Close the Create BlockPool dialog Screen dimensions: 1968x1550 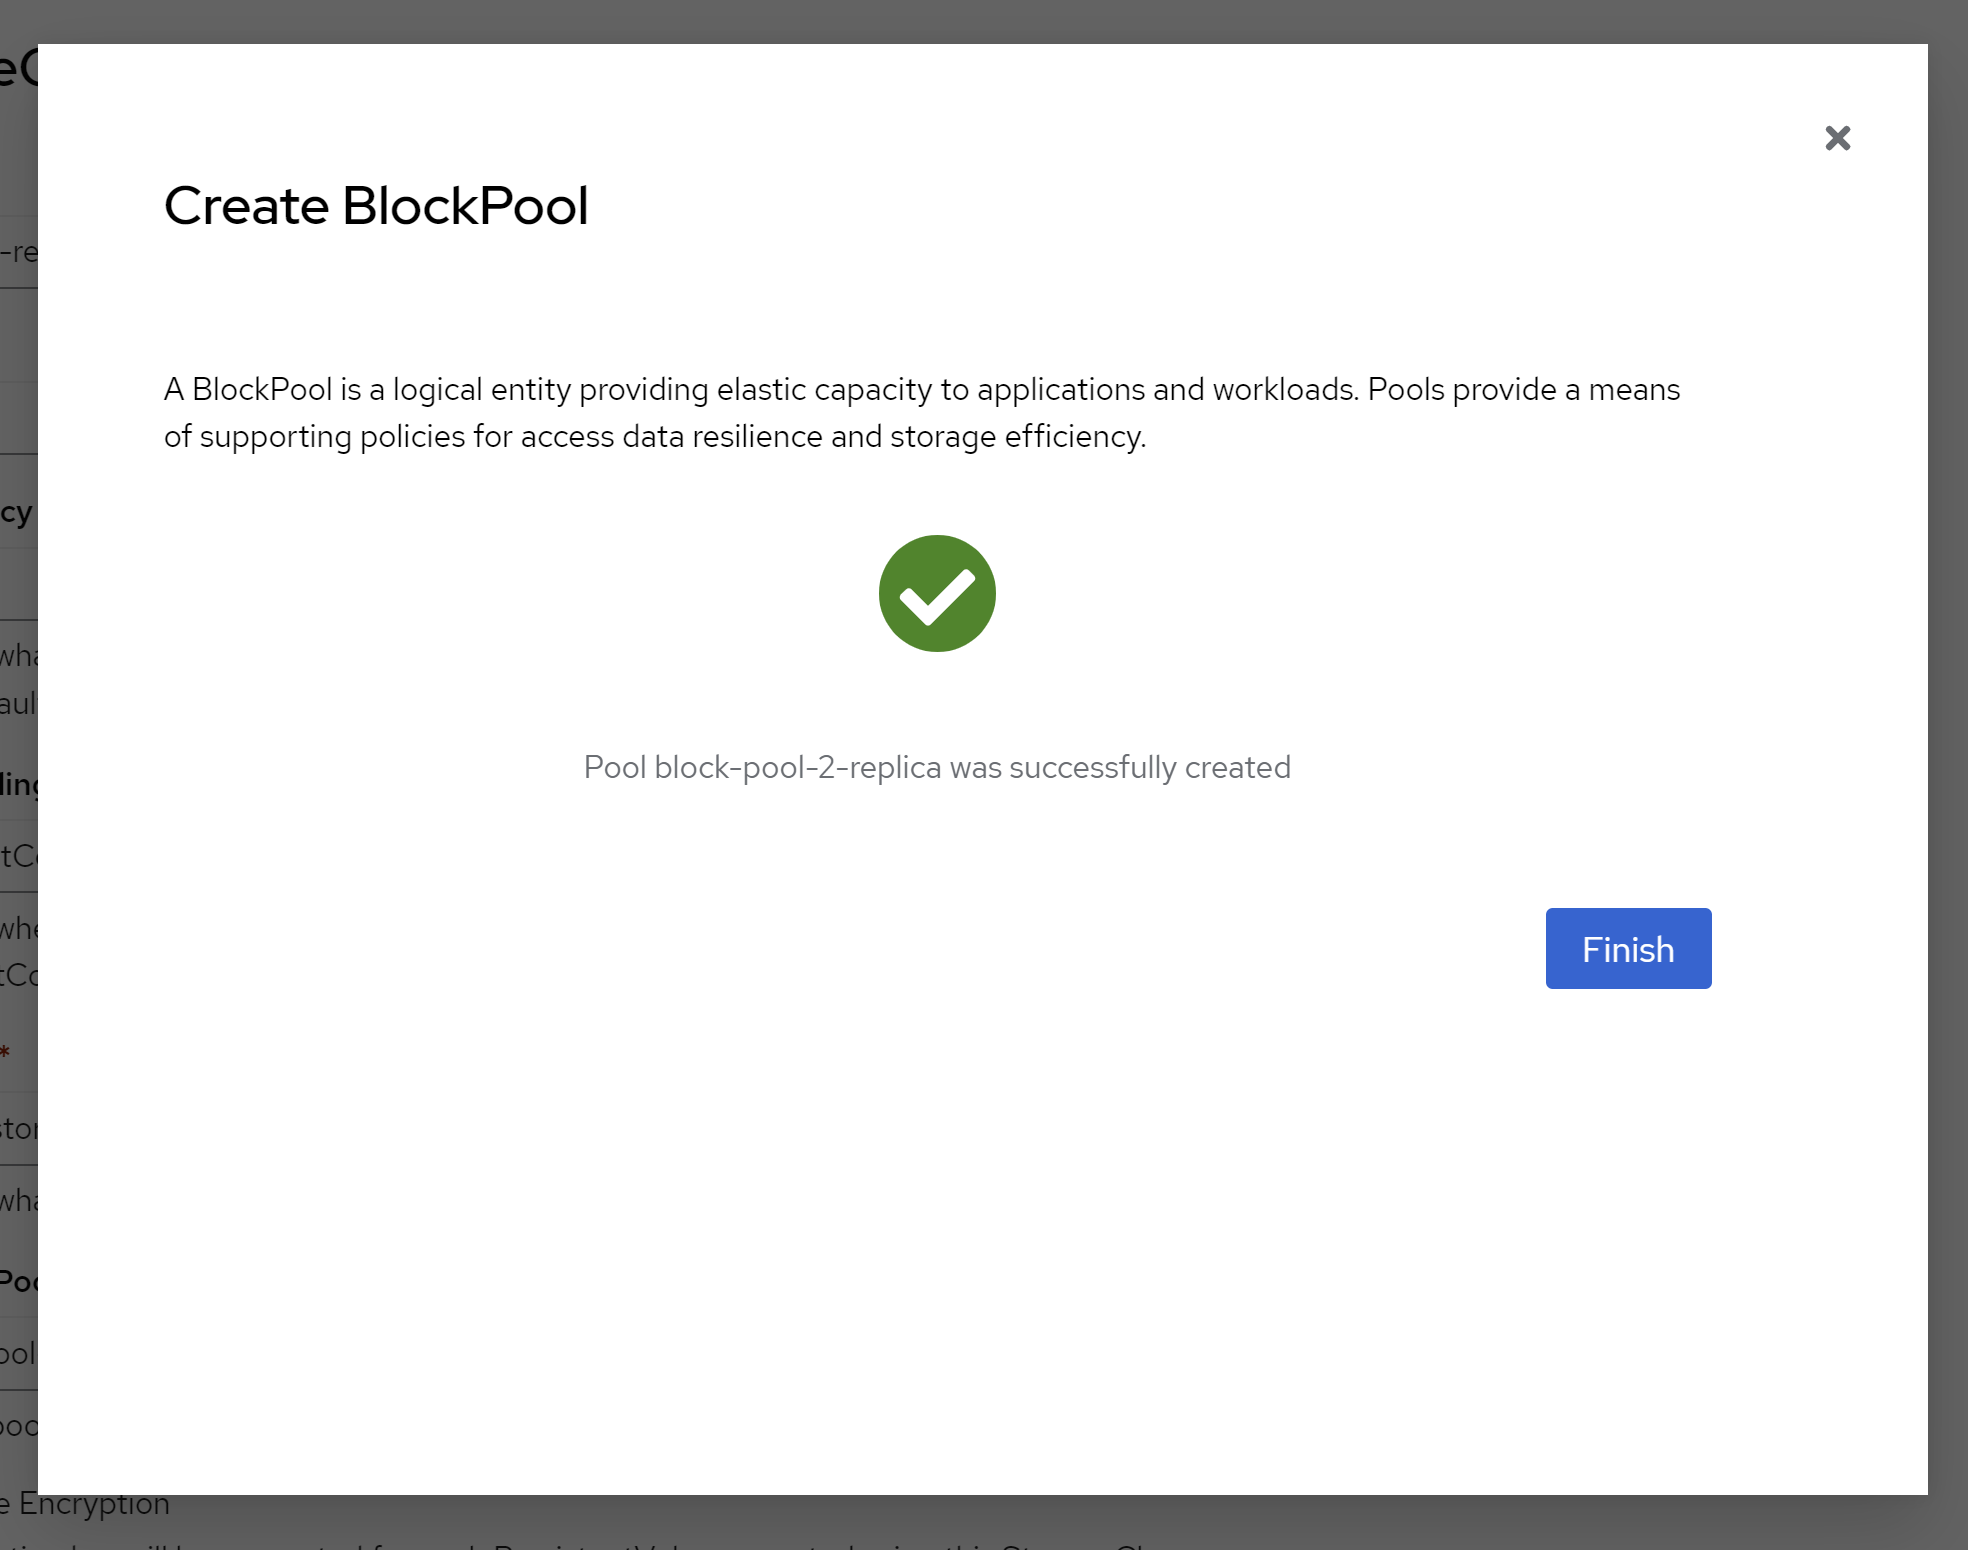point(1837,138)
